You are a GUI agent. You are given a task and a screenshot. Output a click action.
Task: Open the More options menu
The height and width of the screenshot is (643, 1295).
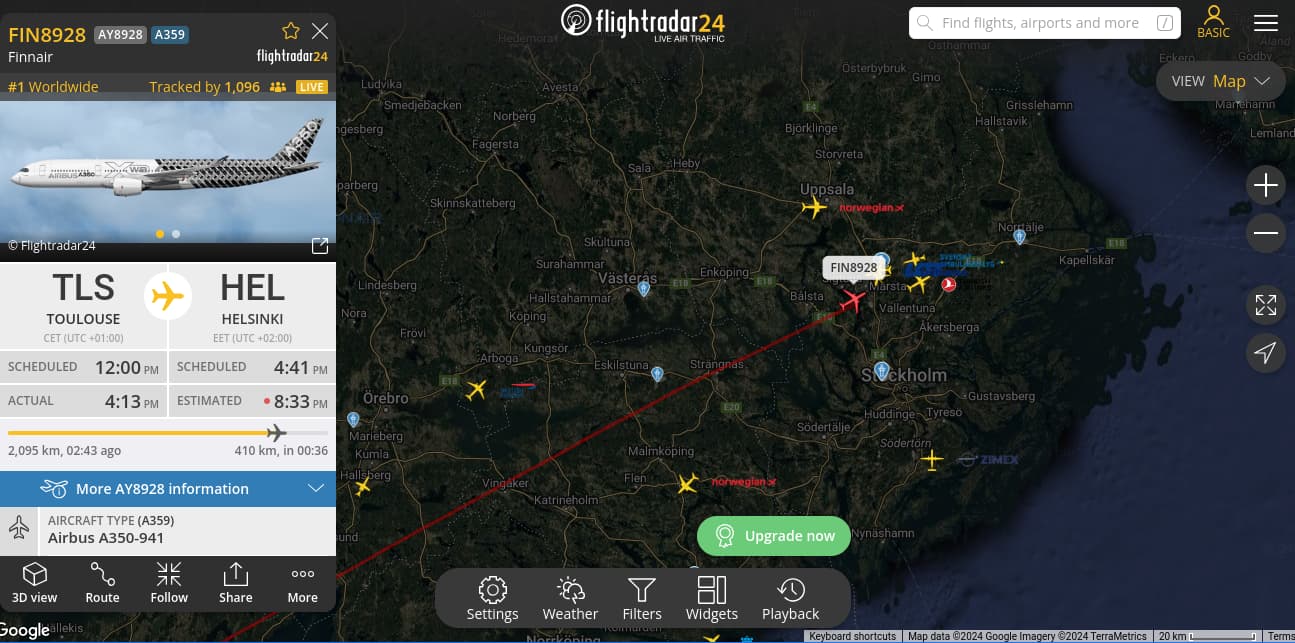click(303, 583)
